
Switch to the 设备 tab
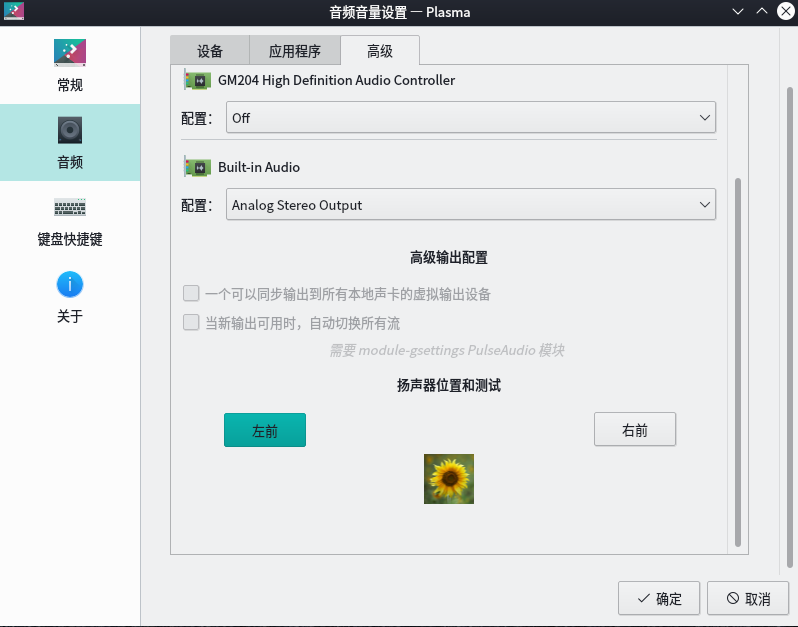(210, 51)
